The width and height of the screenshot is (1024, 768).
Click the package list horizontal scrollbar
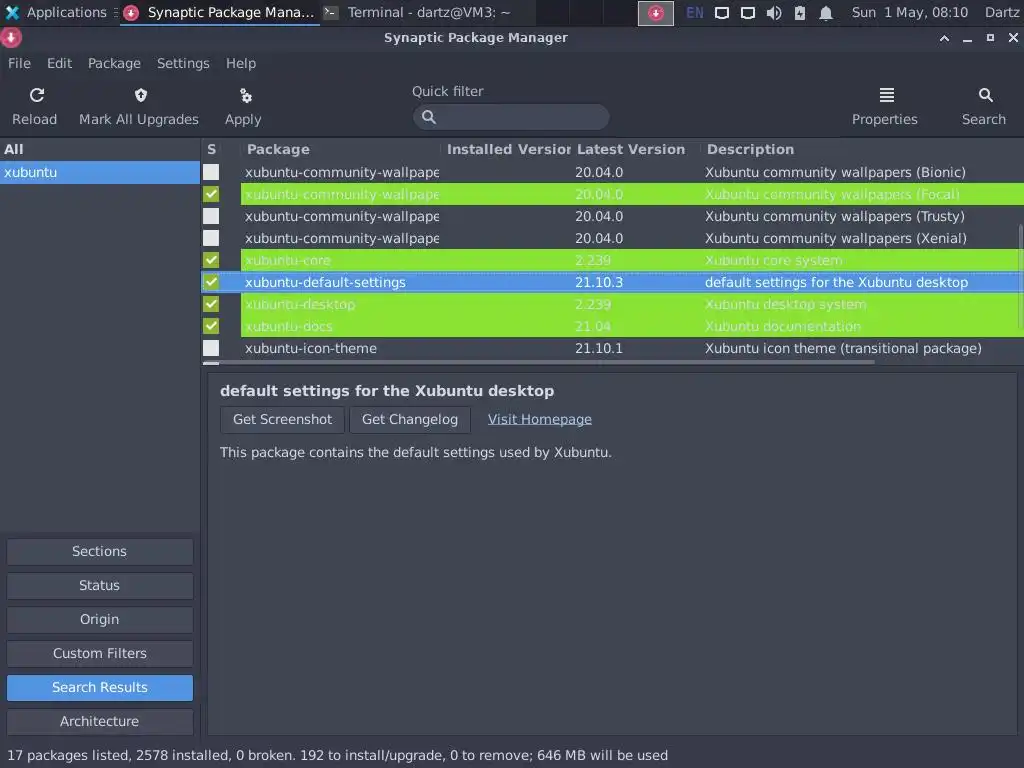pos(539,362)
